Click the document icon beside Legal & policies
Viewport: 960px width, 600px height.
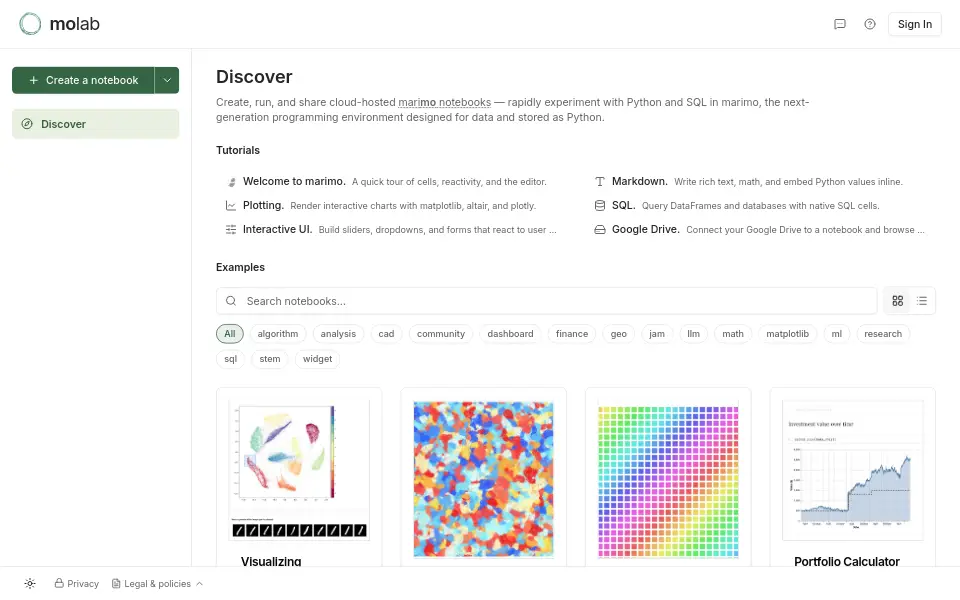116,583
